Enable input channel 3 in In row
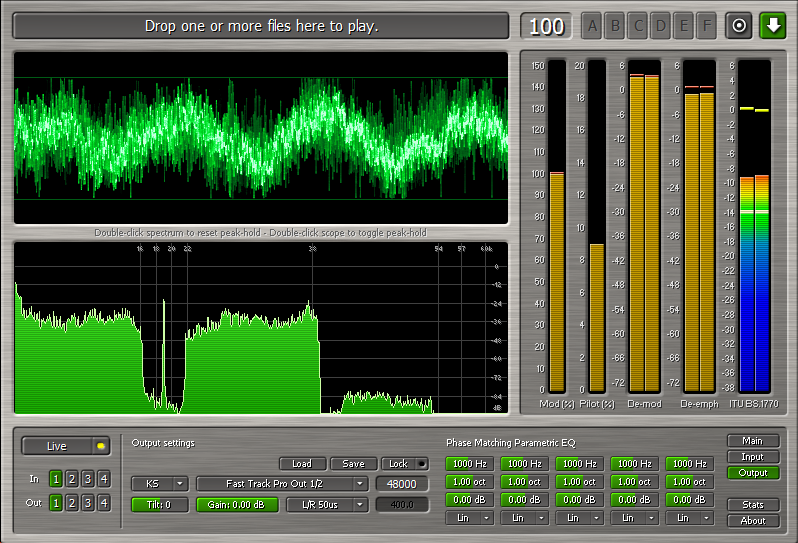 (x=88, y=479)
